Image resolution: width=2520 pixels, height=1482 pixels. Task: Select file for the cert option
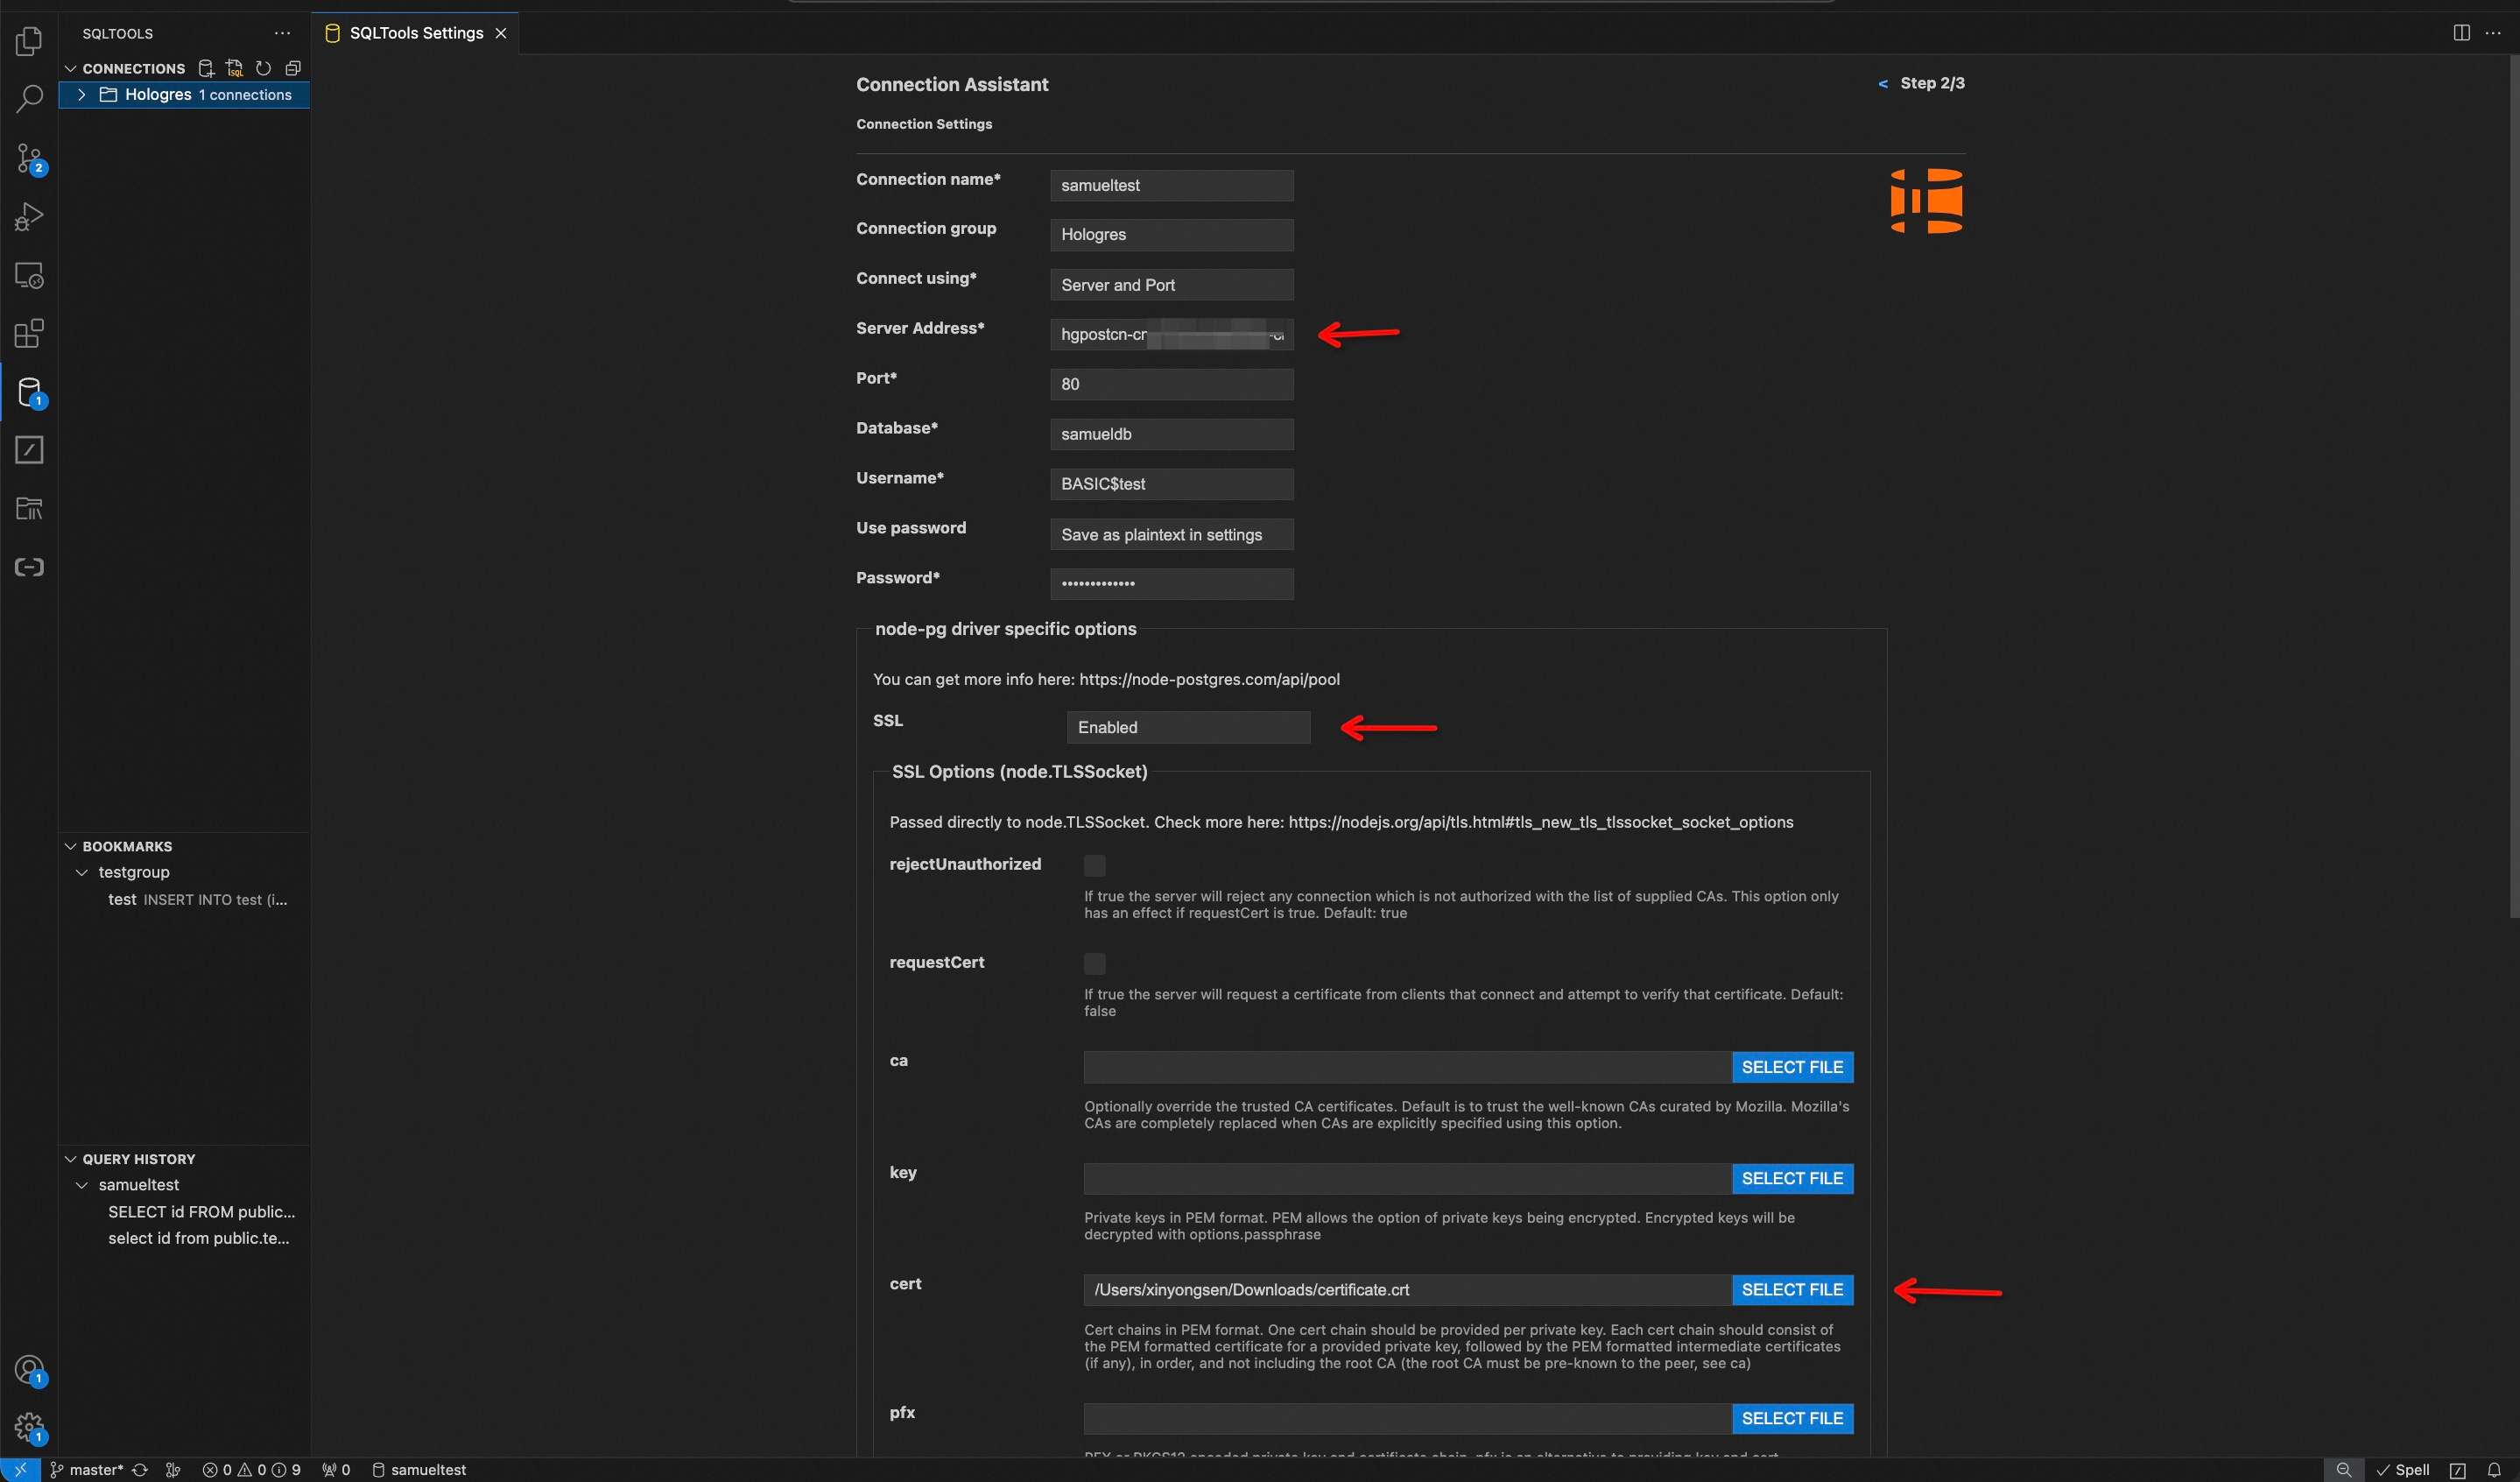(x=1792, y=1290)
